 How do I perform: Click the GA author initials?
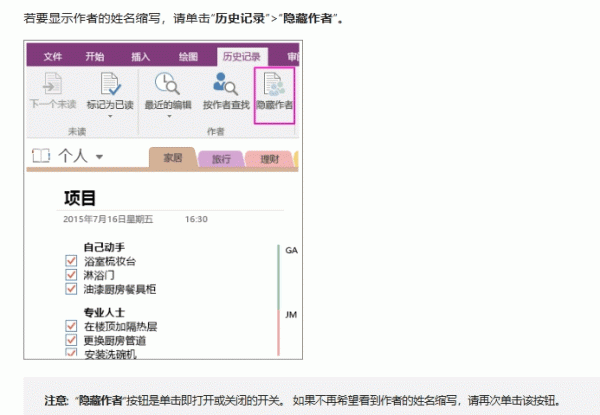[292, 251]
